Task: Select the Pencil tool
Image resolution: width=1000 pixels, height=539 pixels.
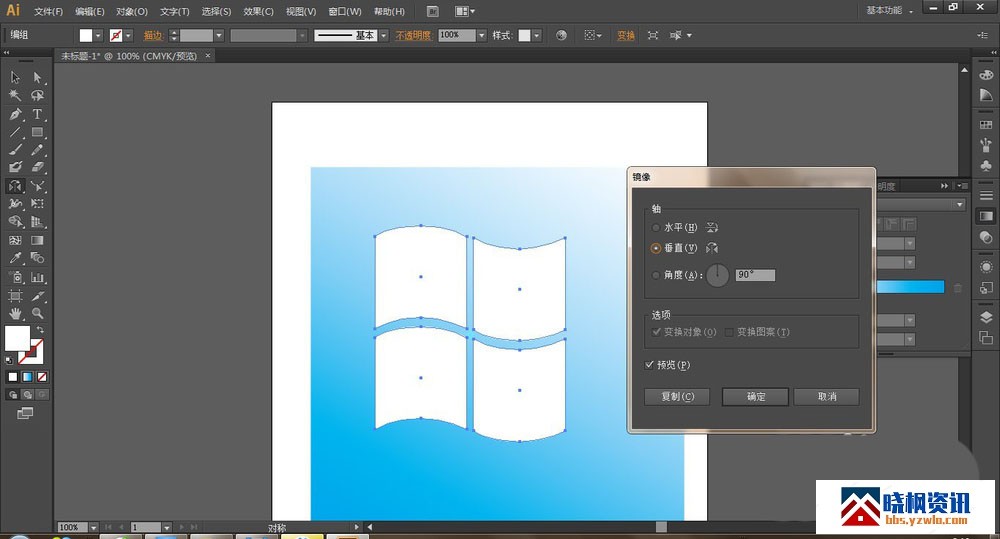Action: tap(38, 149)
